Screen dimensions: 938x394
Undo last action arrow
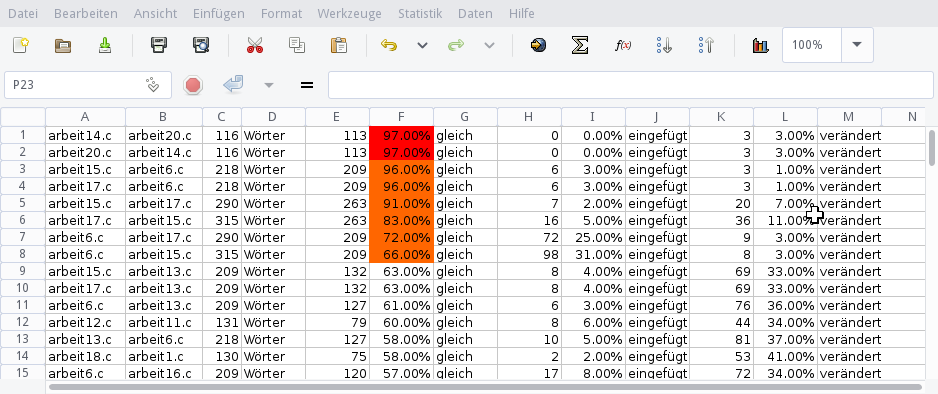point(389,45)
